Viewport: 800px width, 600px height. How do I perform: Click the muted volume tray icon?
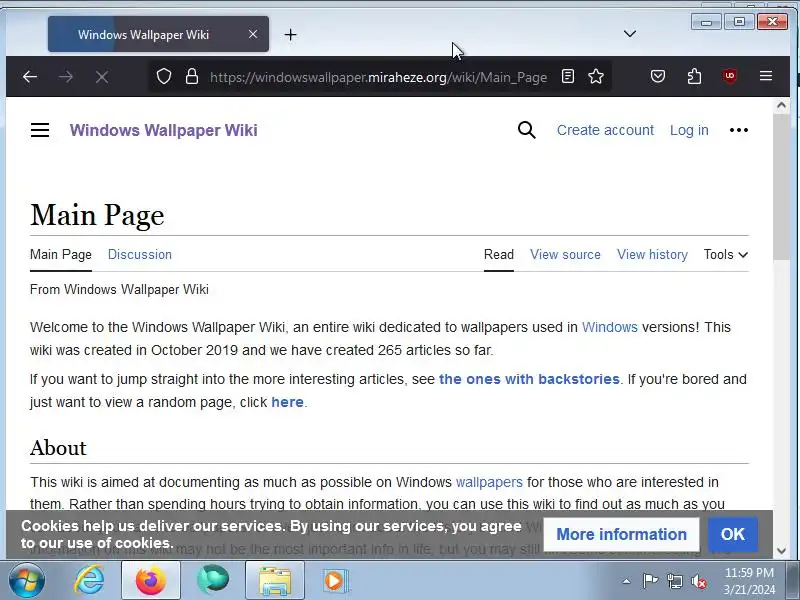pyautogui.click(x=698, y=581)
